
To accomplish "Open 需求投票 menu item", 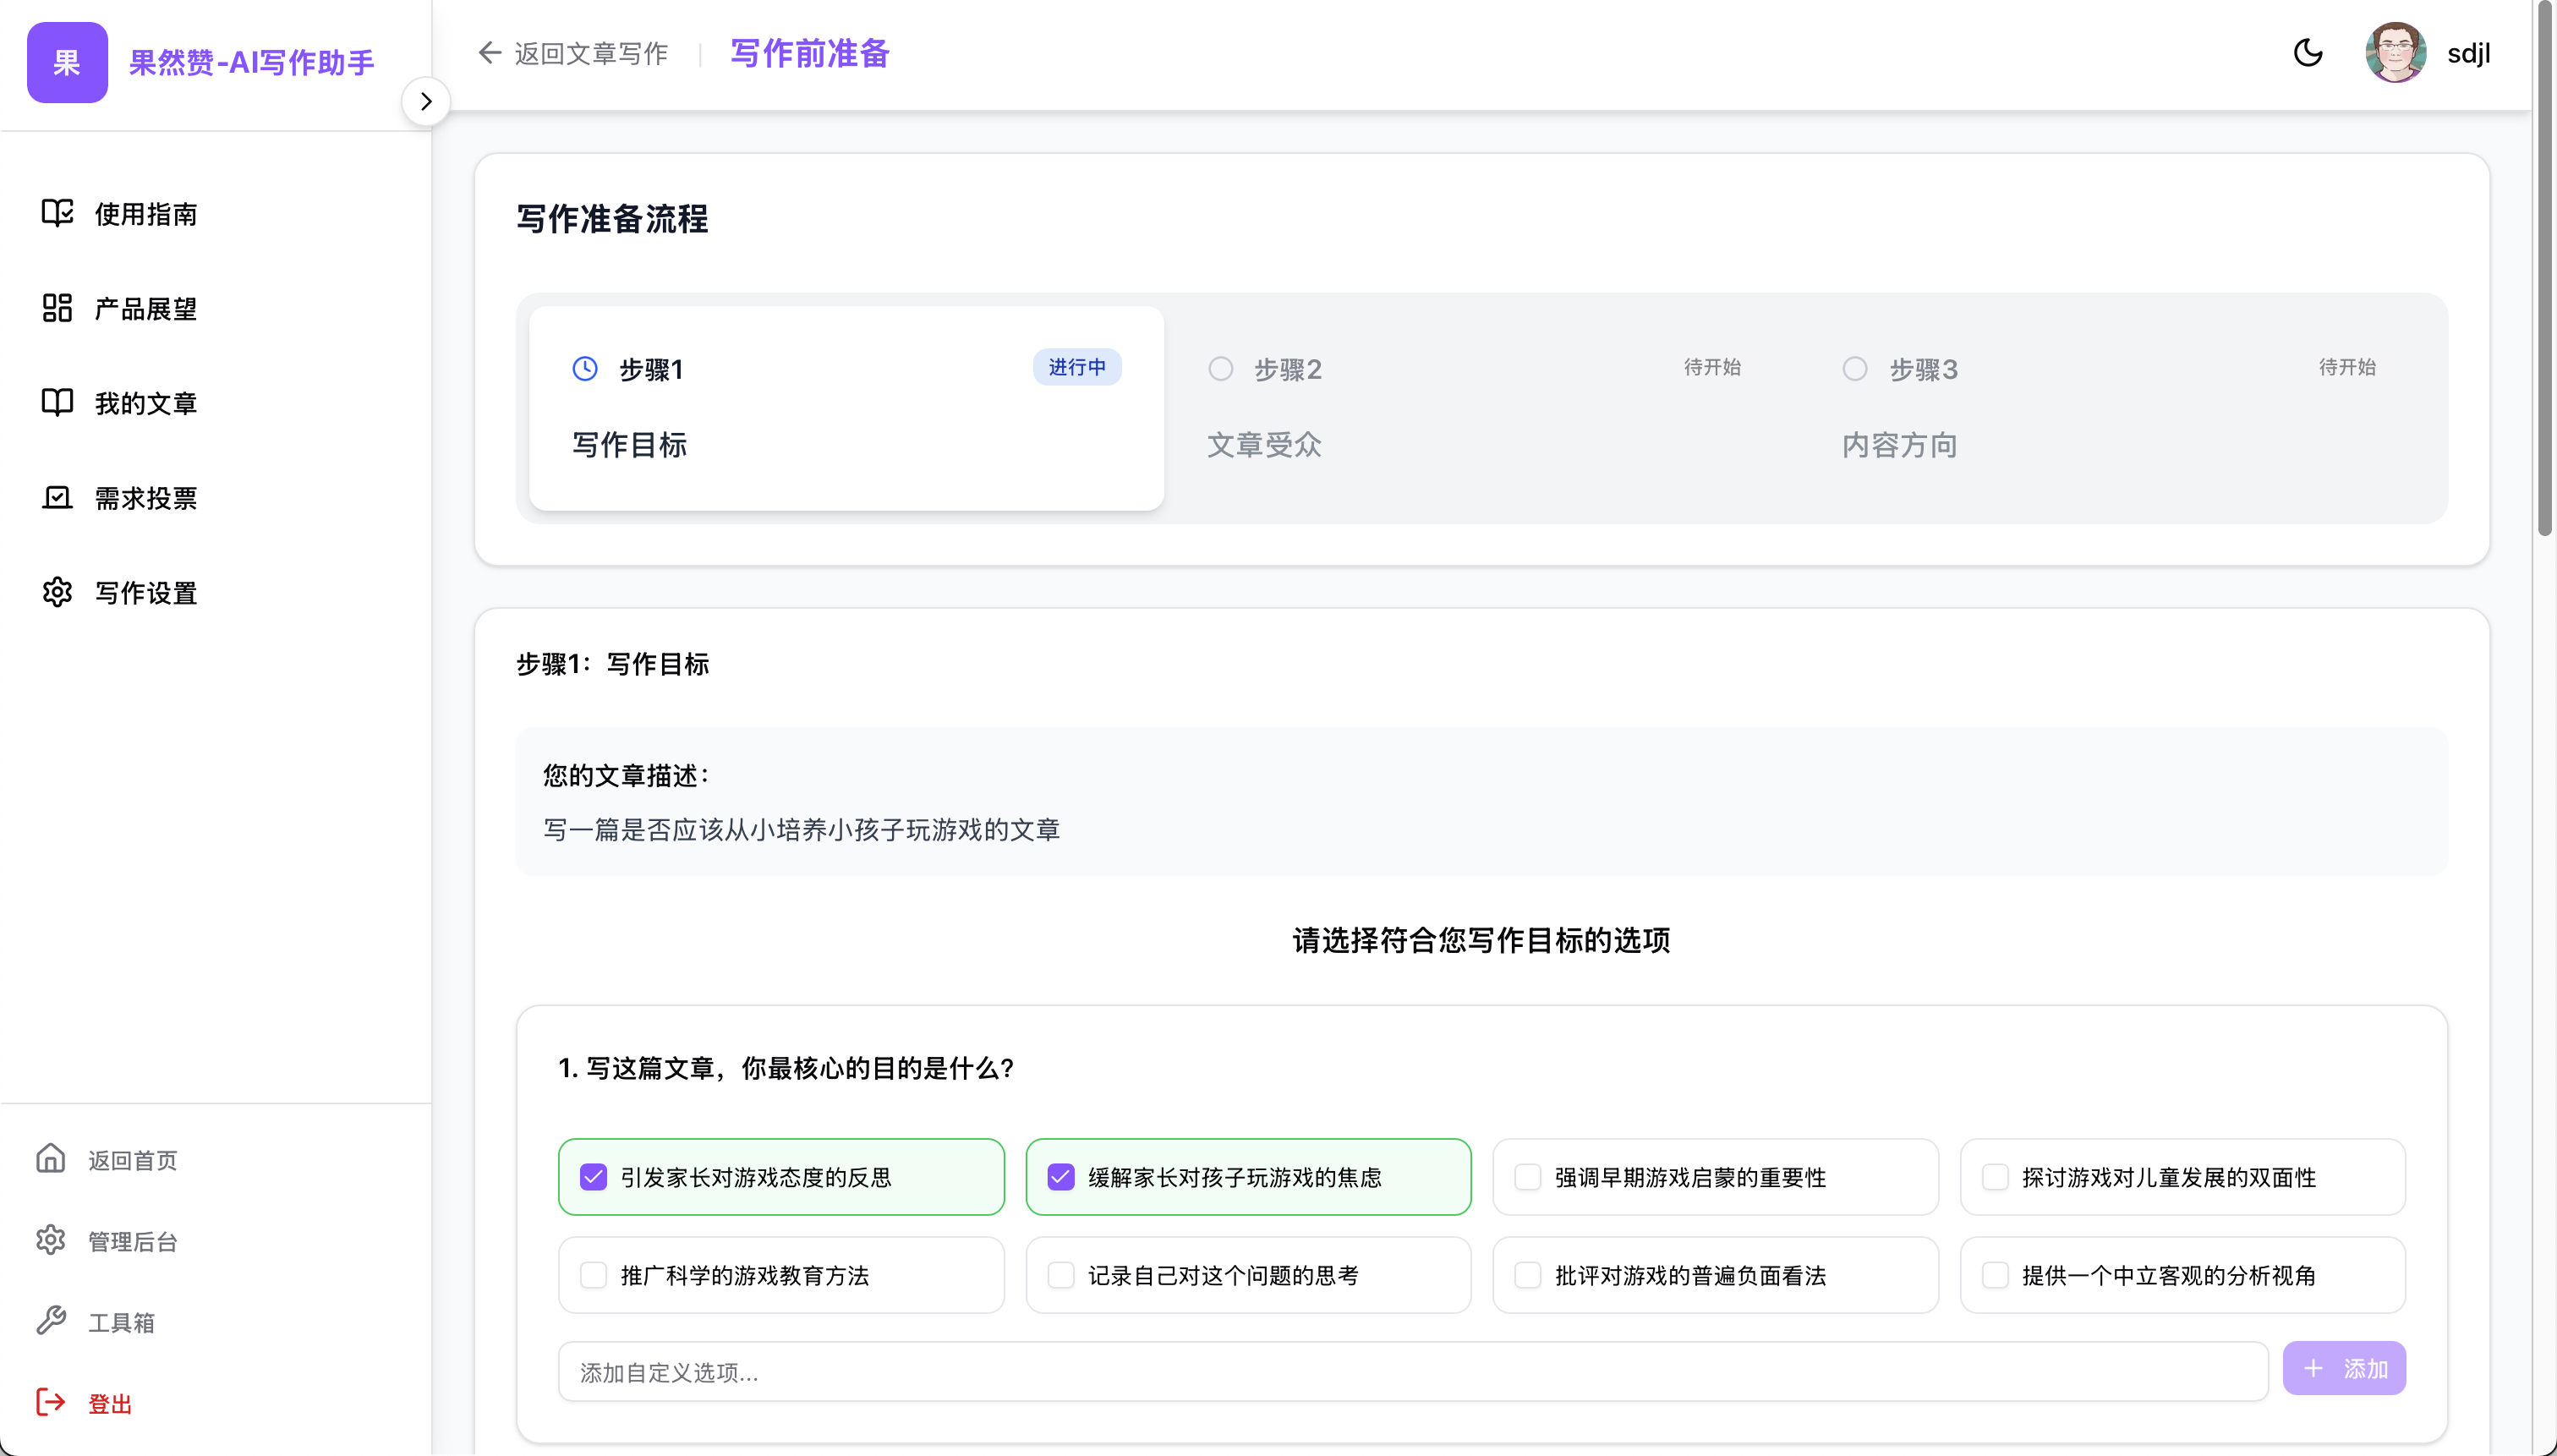I will 146,498.
